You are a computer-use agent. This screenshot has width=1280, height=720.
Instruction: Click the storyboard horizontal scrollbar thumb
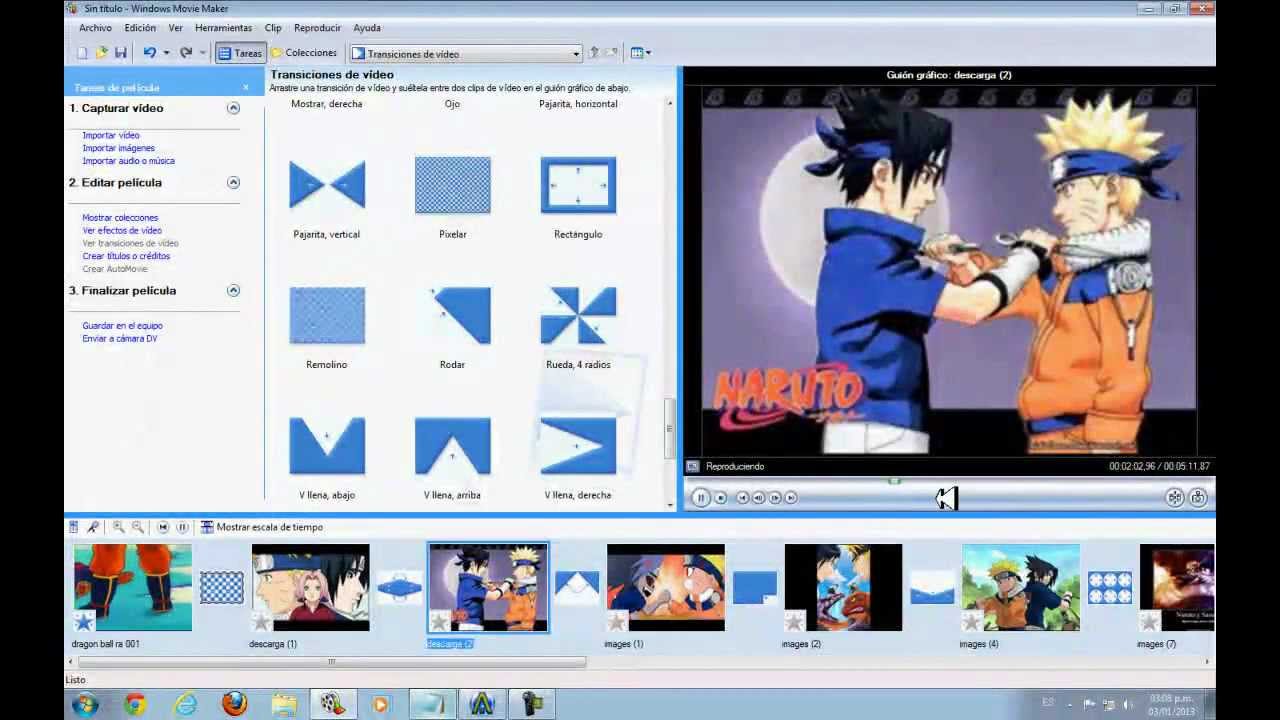coord(331,661)
